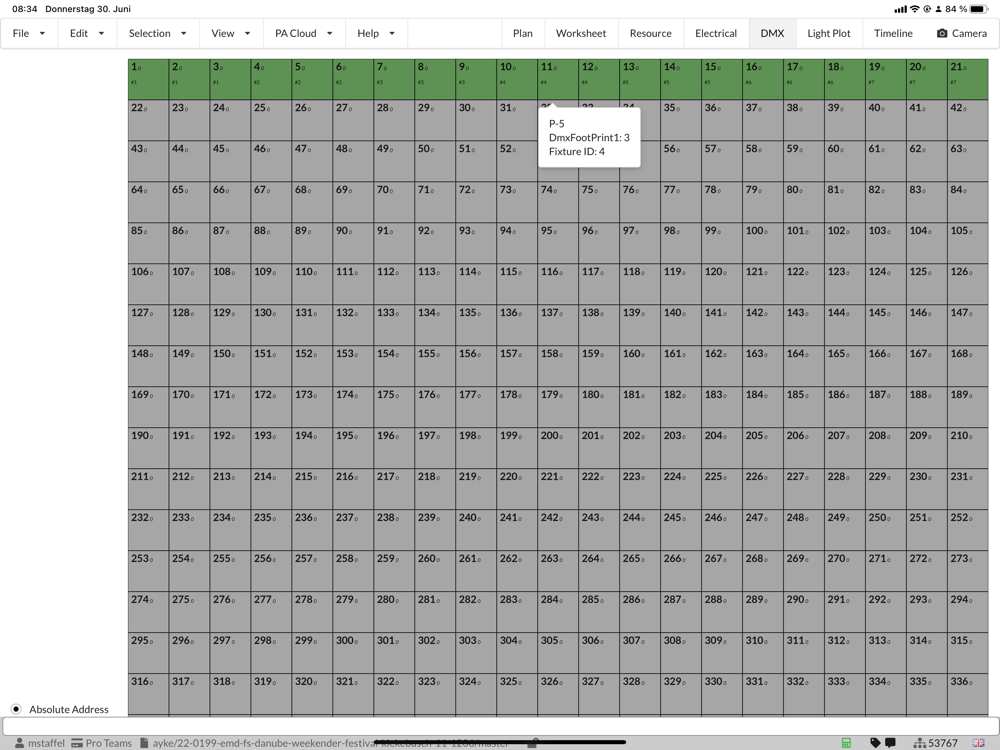The height and width of the screenshot is (750, 1000).
Task: Select green DMX channel 1 cell
Action: coord(148,79)
